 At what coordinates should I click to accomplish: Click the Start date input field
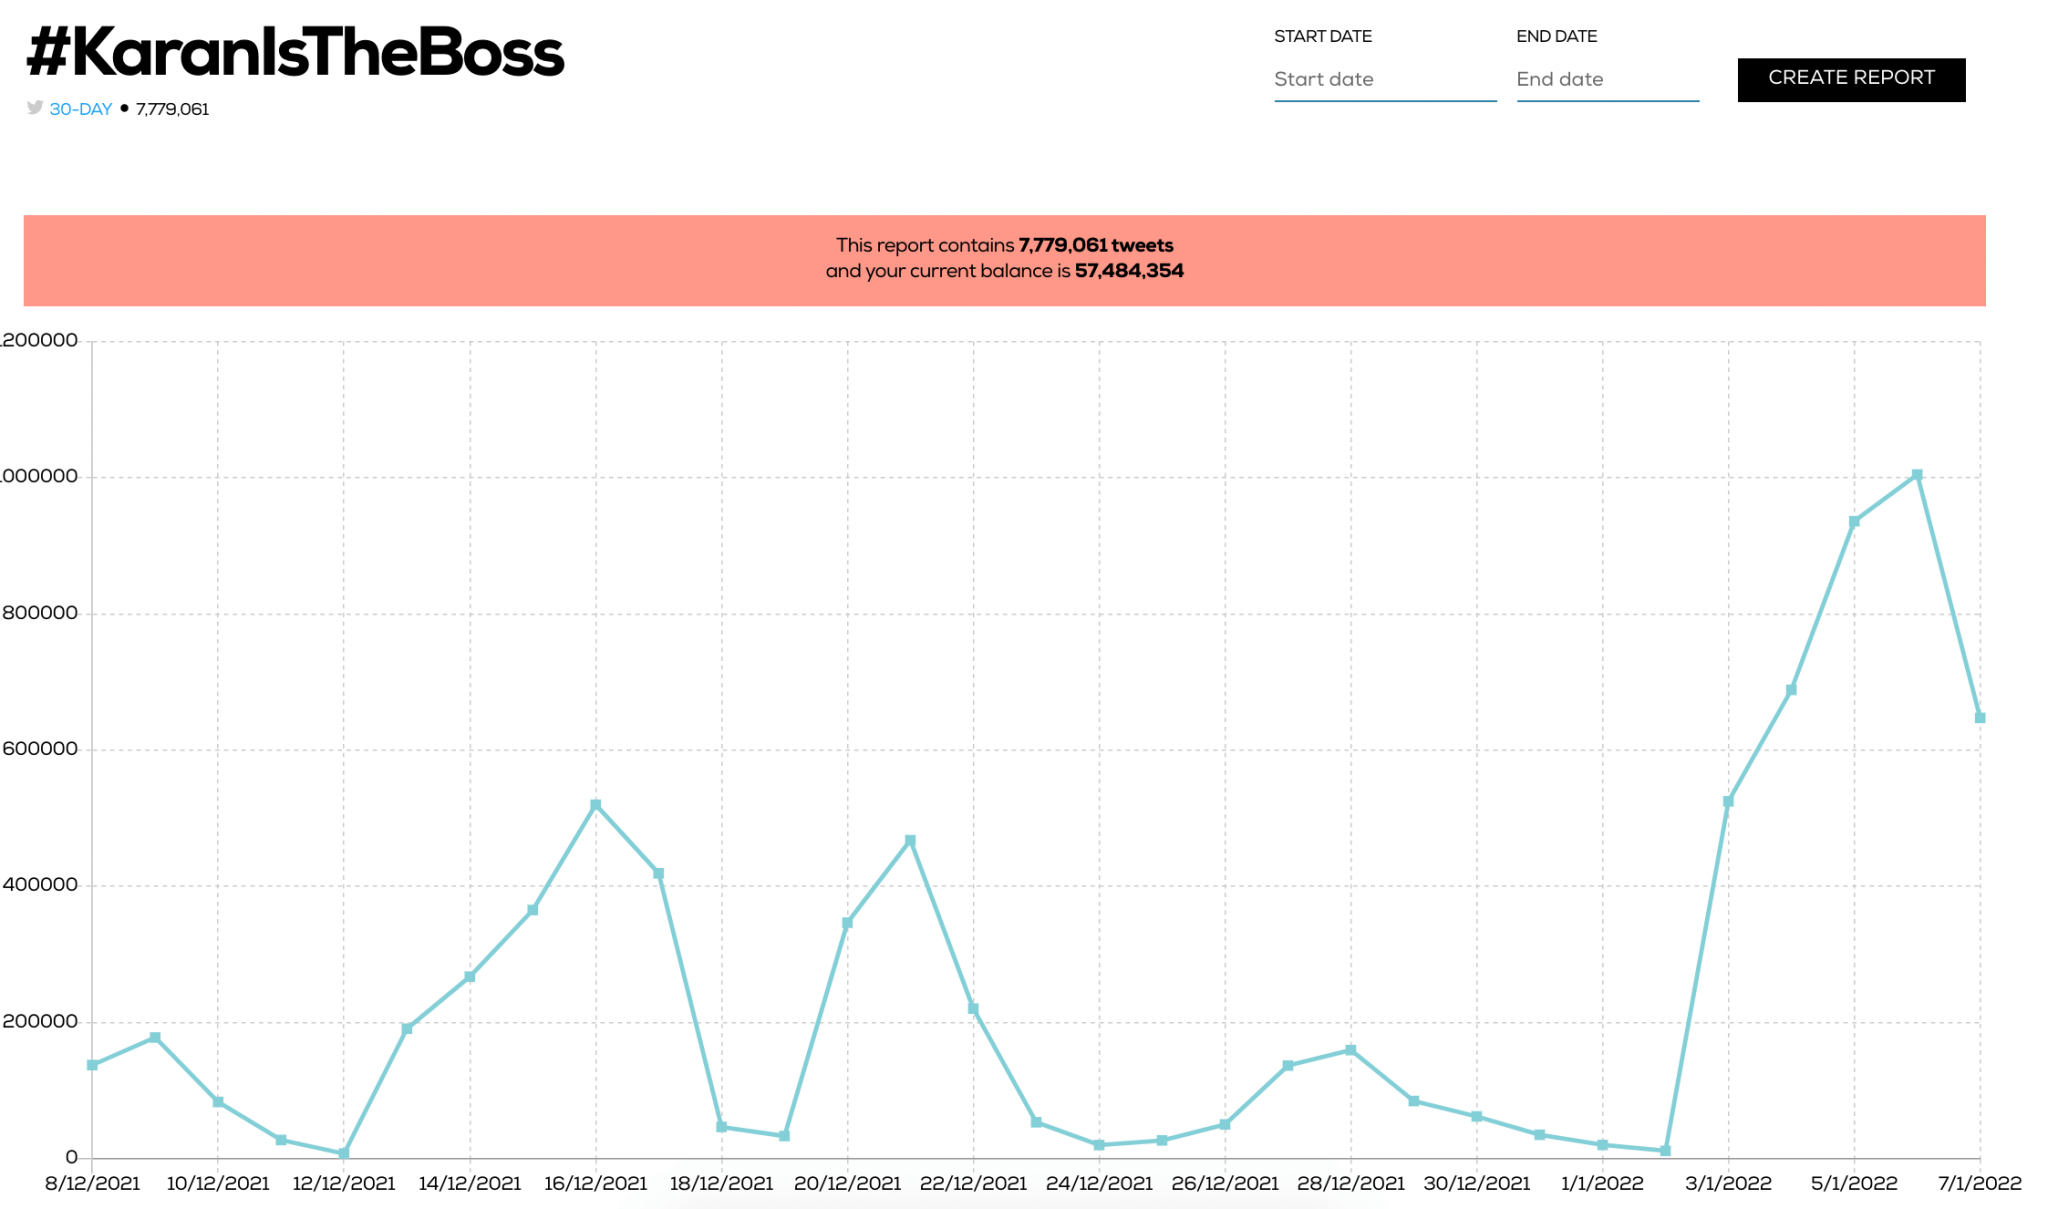pos(1384,79)
